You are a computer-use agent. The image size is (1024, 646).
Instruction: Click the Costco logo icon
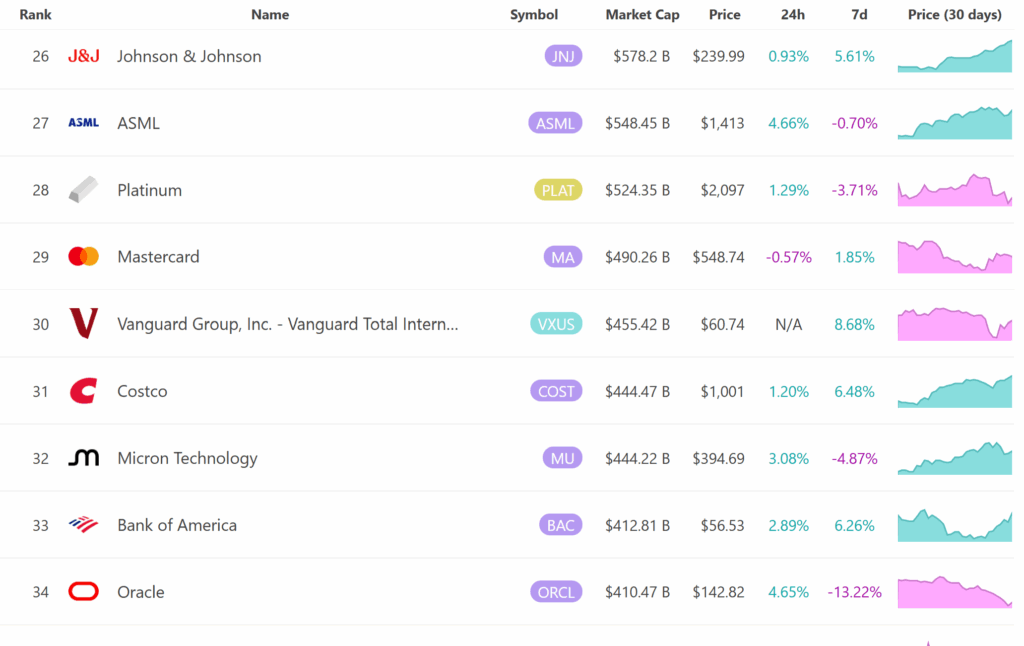pos(83,391)
